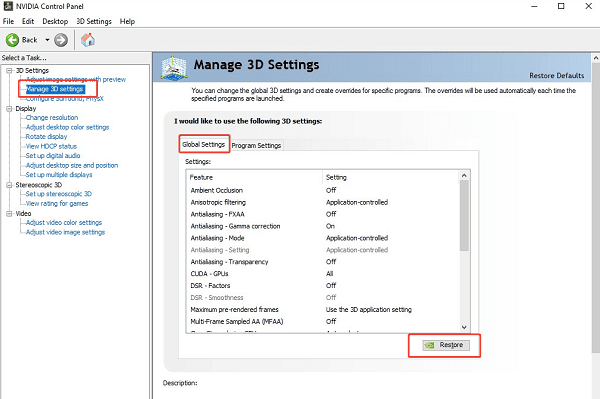Collapse the Display tree node
Viewport: 600px width, 399px height.
point(9,109)
